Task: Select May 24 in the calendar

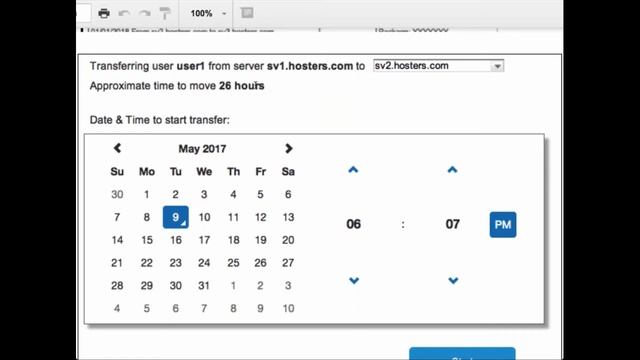Action: [x=204, y=263]
